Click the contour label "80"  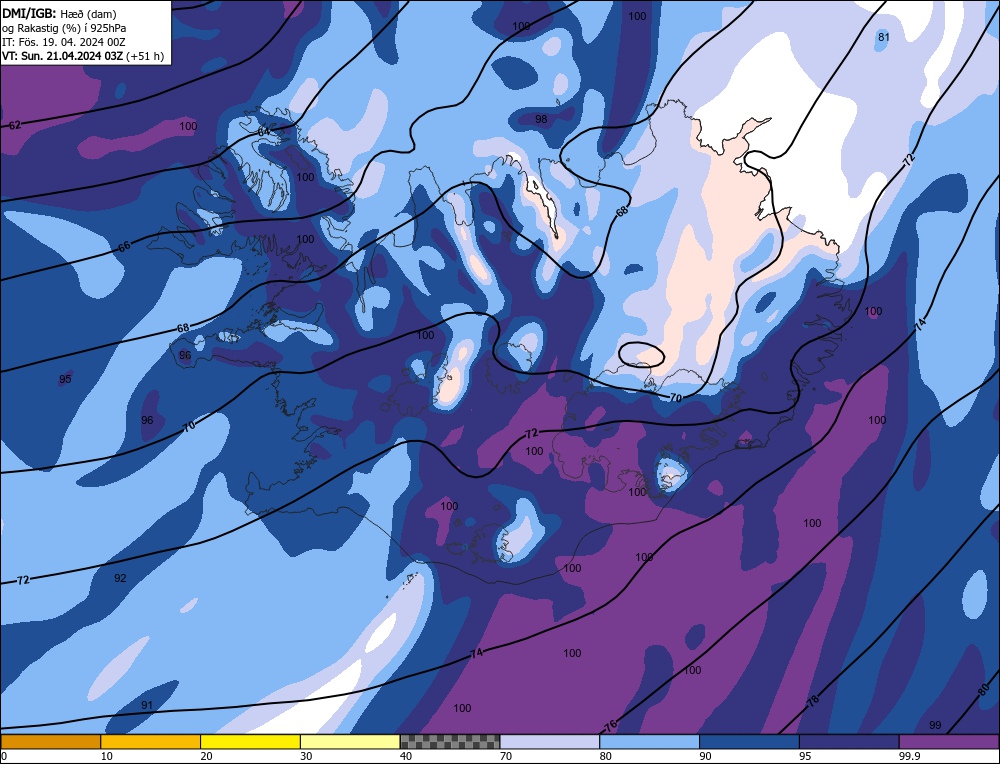[984, 689]
